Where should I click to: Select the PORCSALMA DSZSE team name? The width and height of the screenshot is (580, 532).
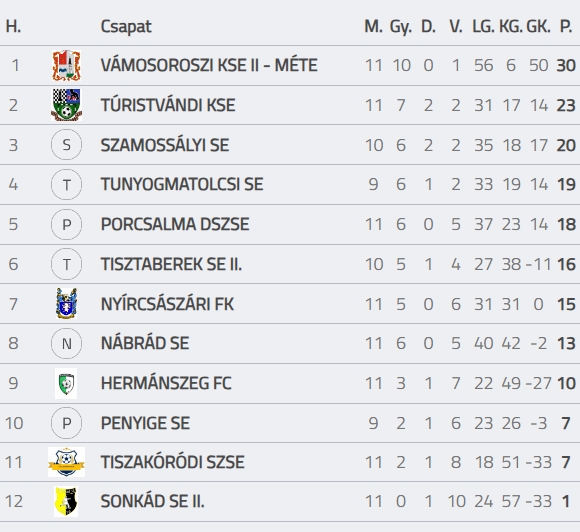click(x=175, y=224)
